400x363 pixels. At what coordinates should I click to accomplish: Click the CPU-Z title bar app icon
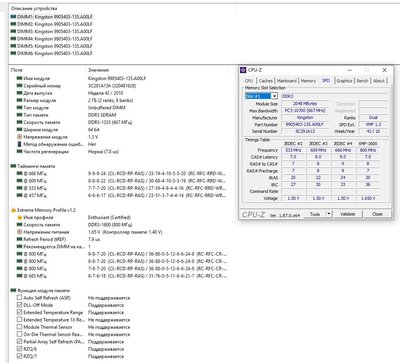243,70
